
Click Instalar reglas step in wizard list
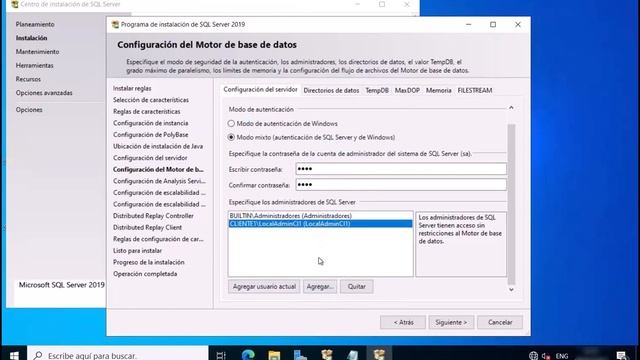pos(132,88)
